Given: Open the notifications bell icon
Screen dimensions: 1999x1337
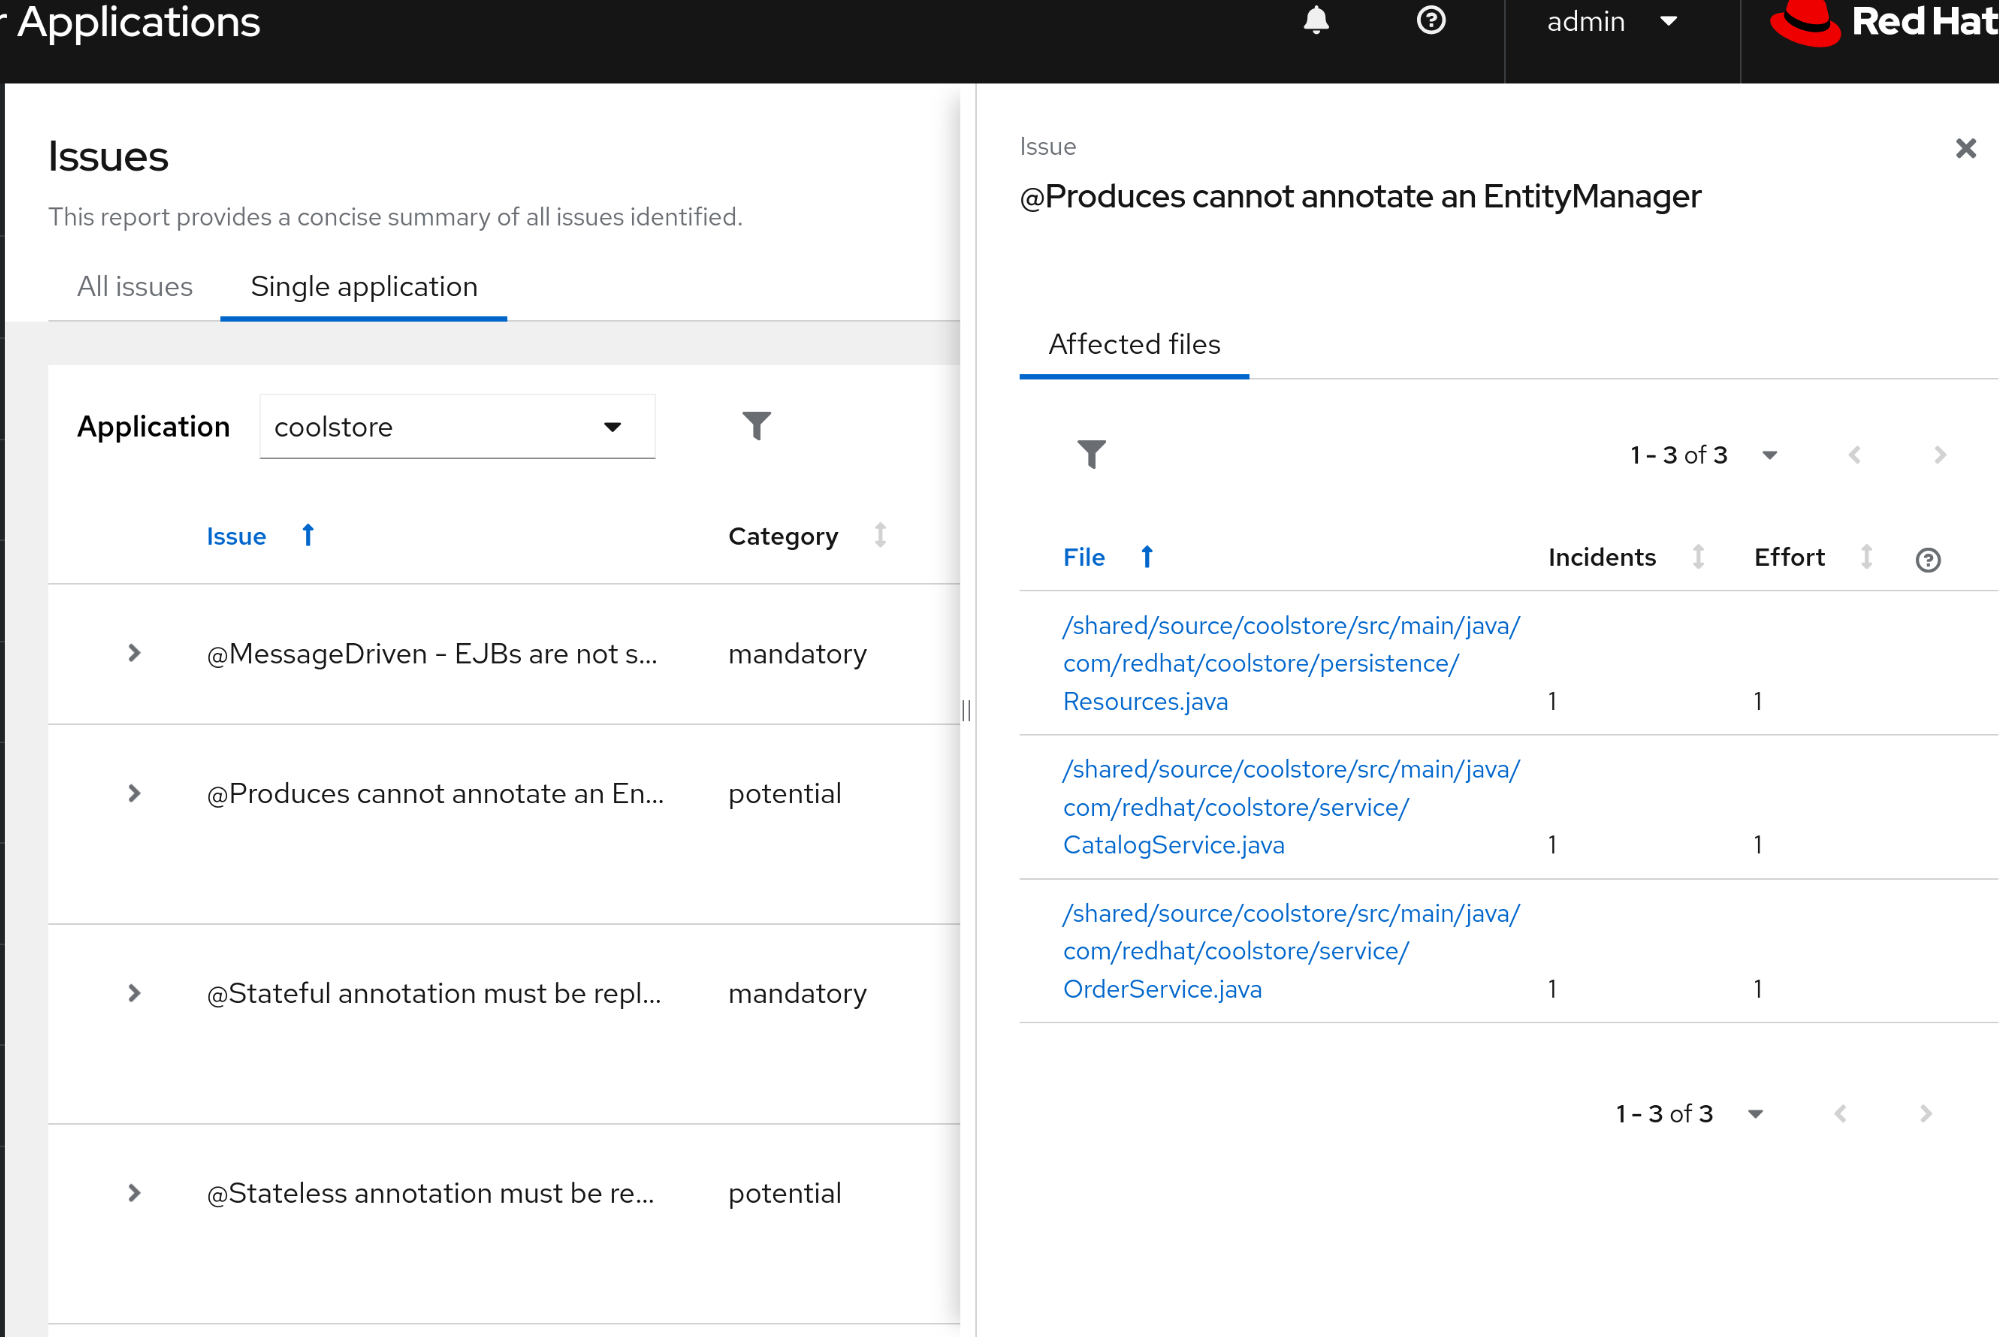Looking at the screenshot, I should click(x=1316, y=21).
